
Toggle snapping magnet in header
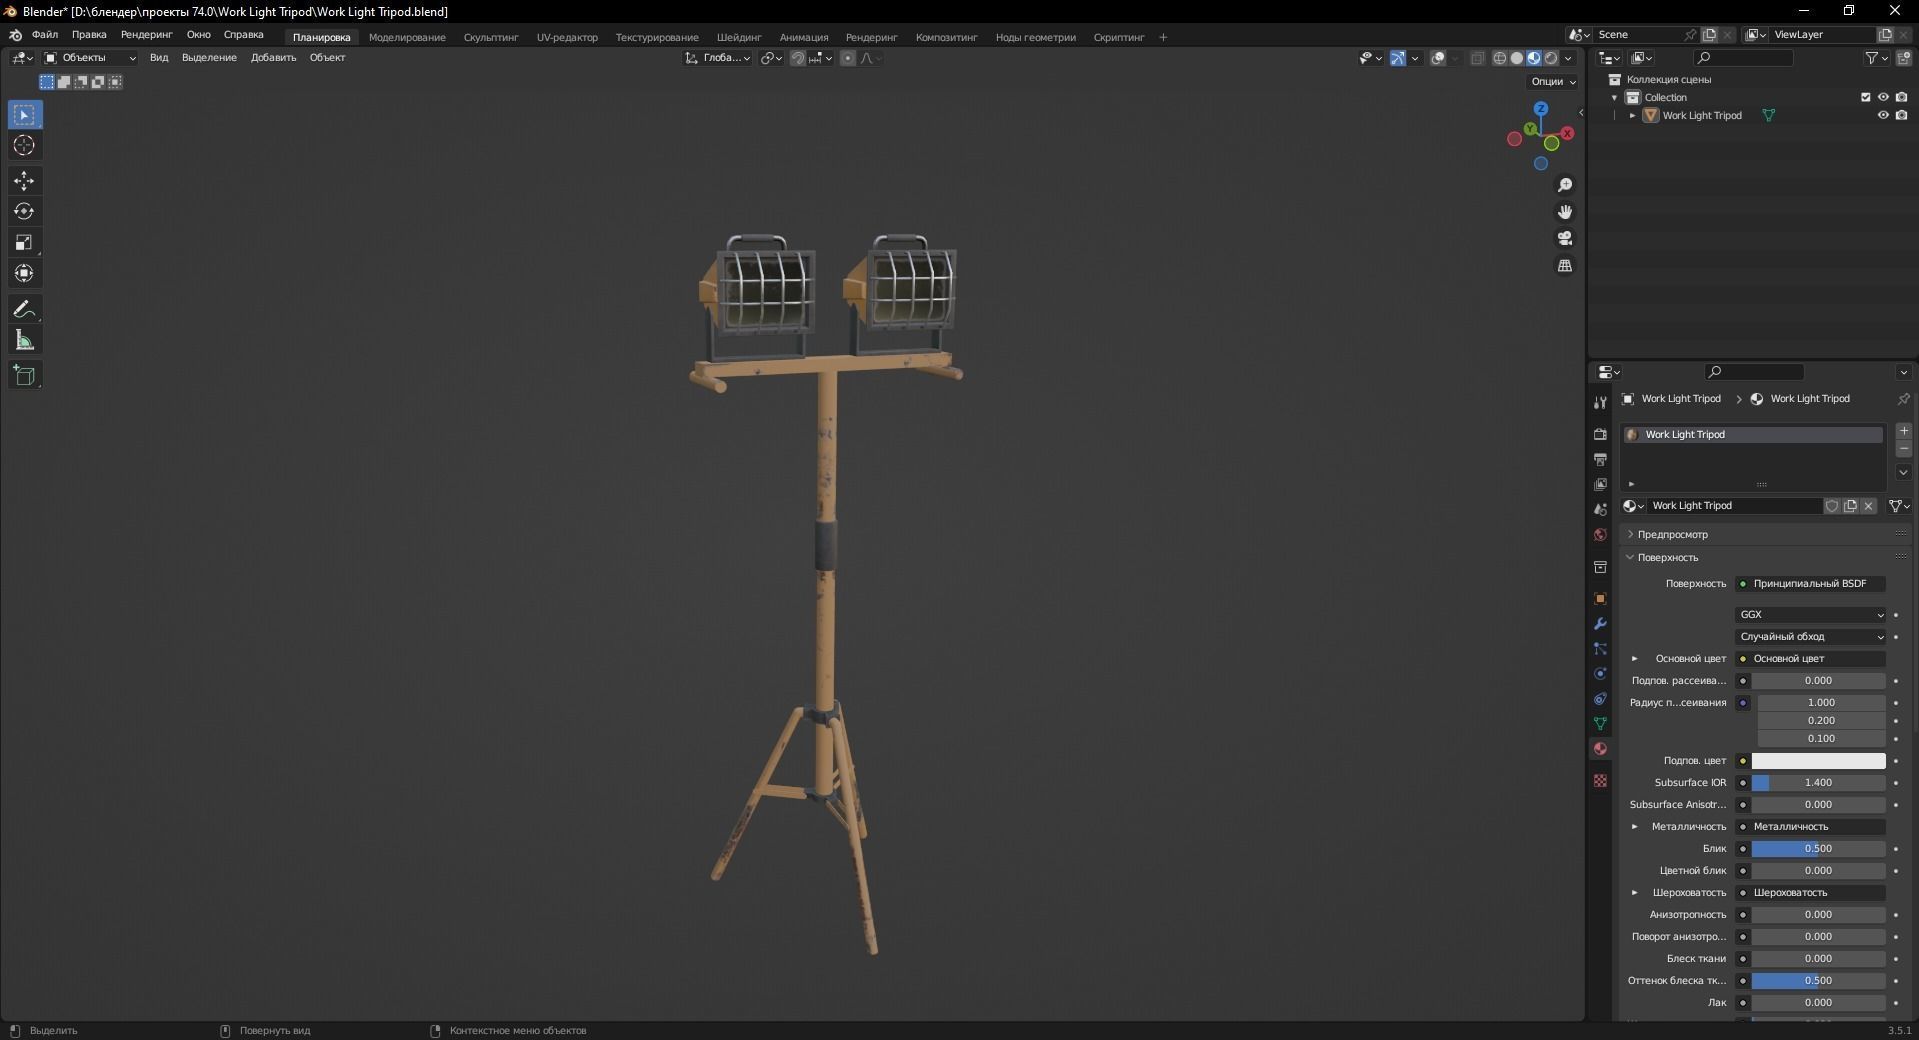[798, 58]
